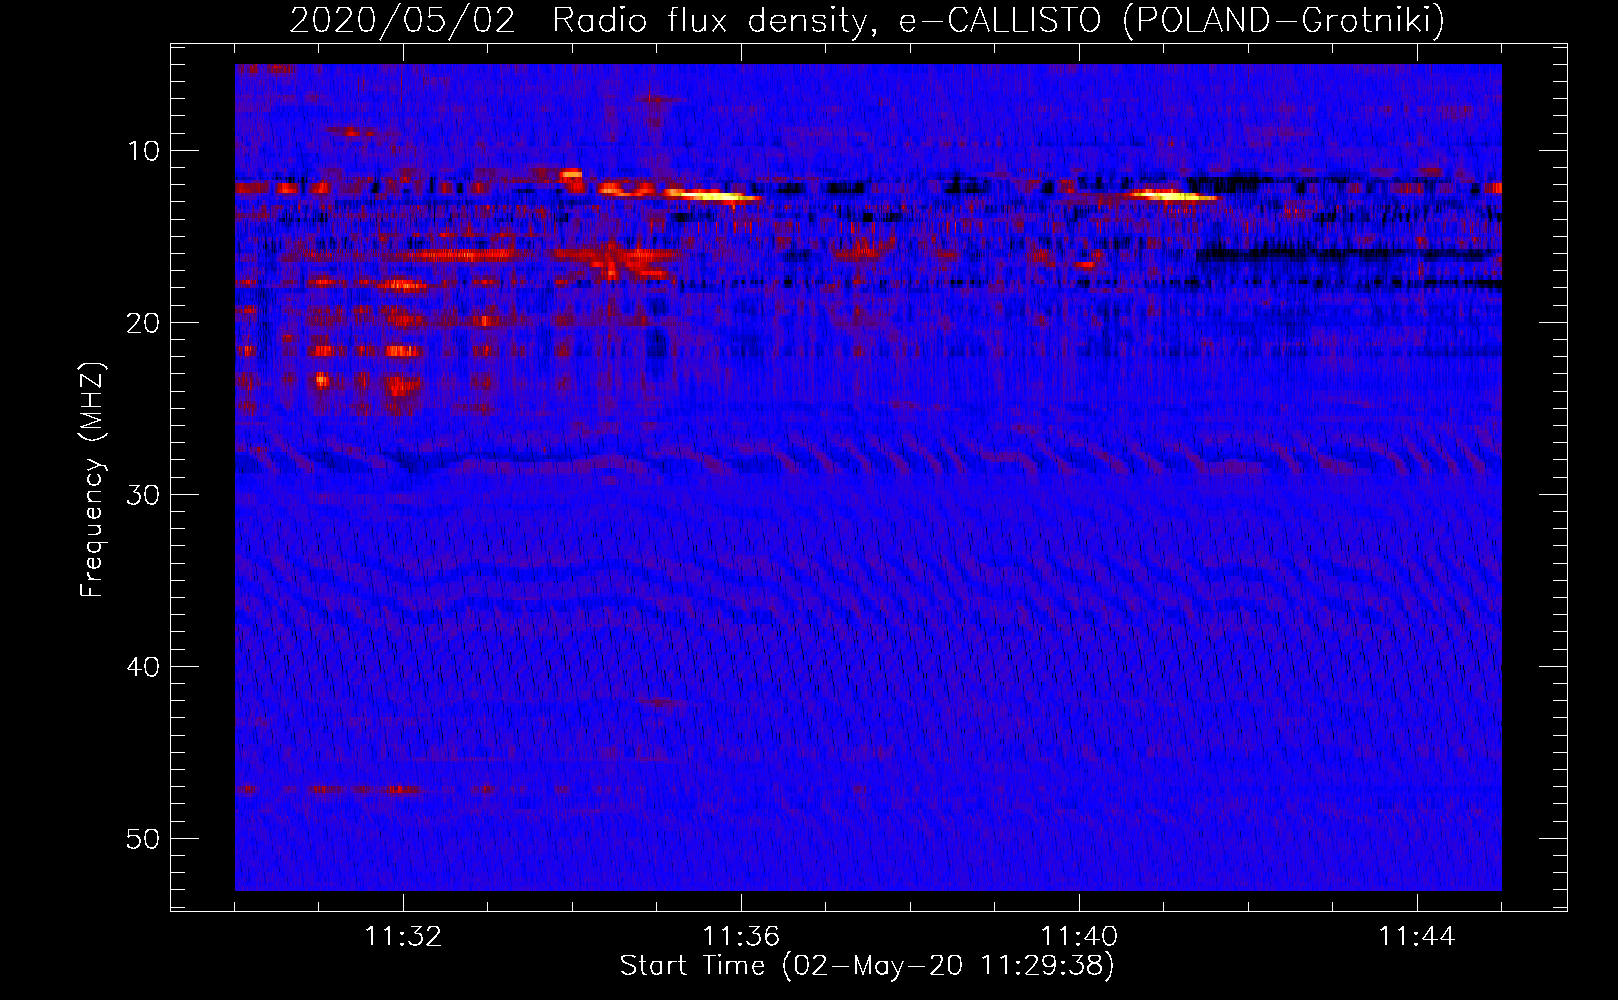This screenshot has width=1618, height=1000.
Task: Click the 11:44 time tick label
Action: [1417, 937]
